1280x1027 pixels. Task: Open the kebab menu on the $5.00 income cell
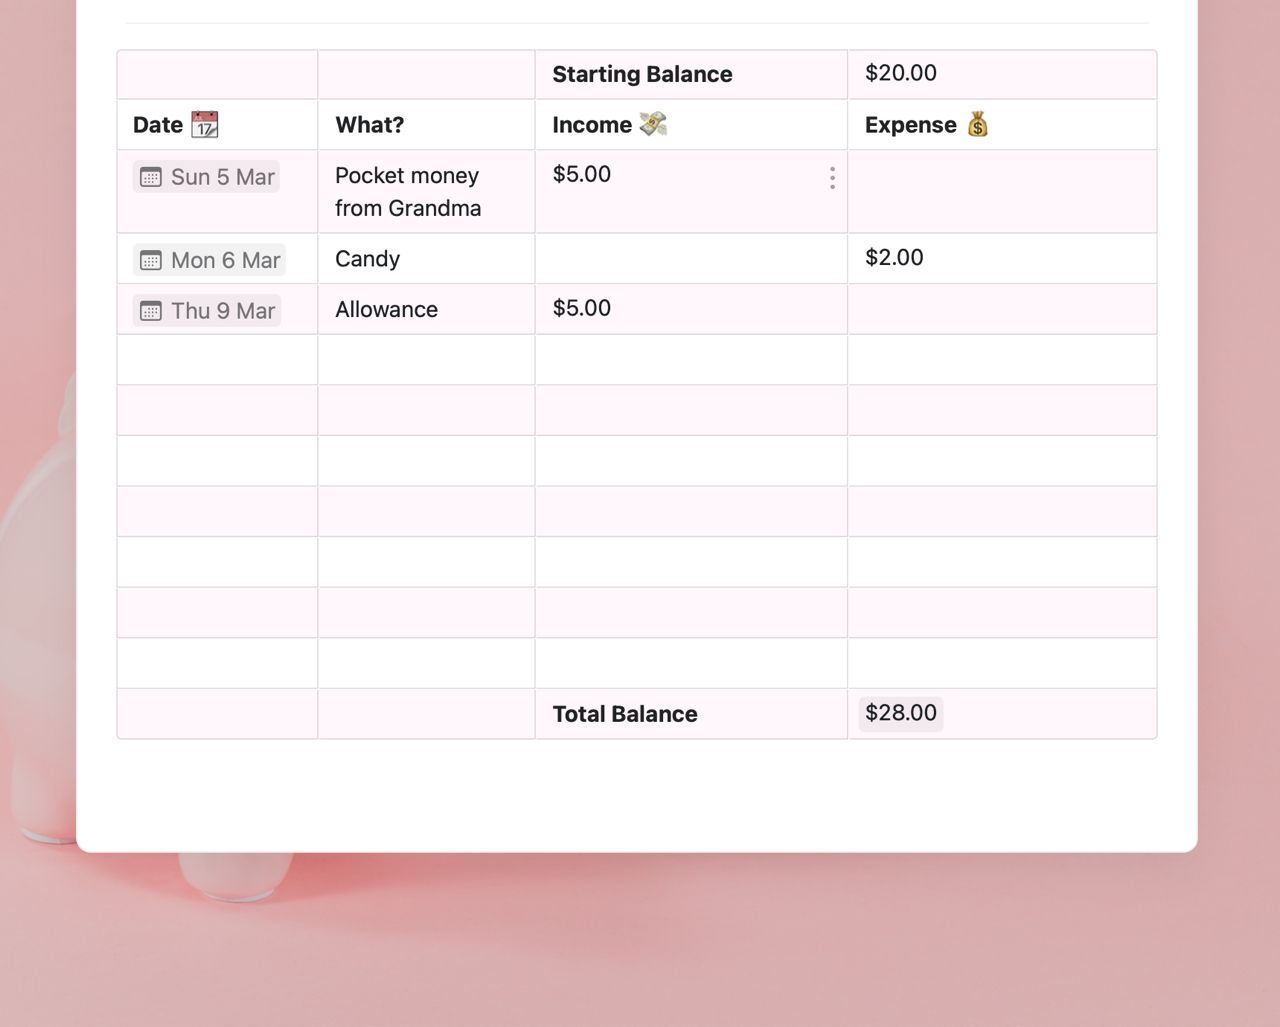point(831,177)
